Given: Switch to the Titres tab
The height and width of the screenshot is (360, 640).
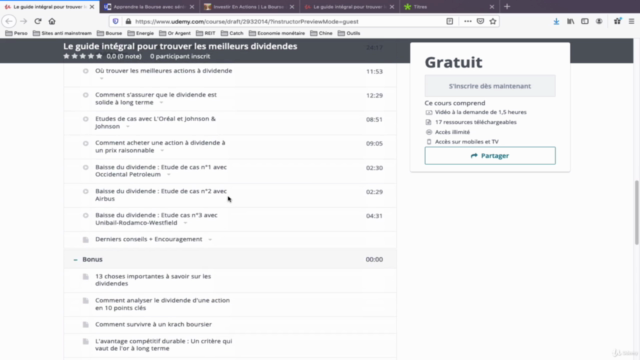Looking at the screenshot, I should pyautogui.click(x=449, y=7).
